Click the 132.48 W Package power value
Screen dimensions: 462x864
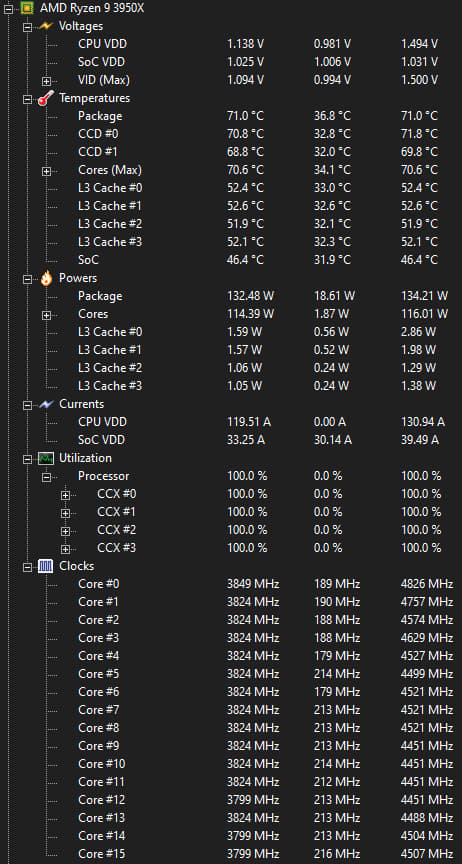click(x=250, y=296)
